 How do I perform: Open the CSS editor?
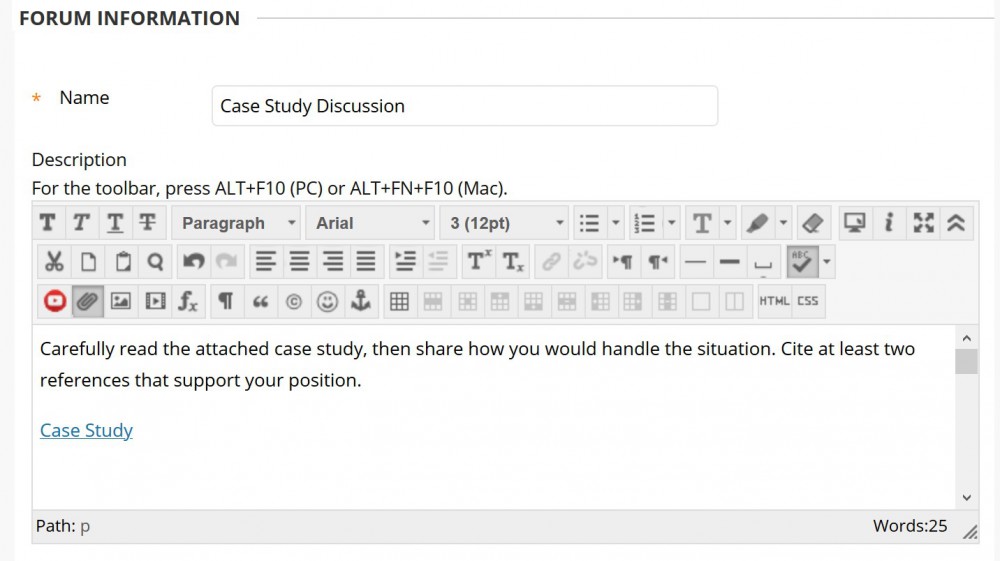[808, 301]
